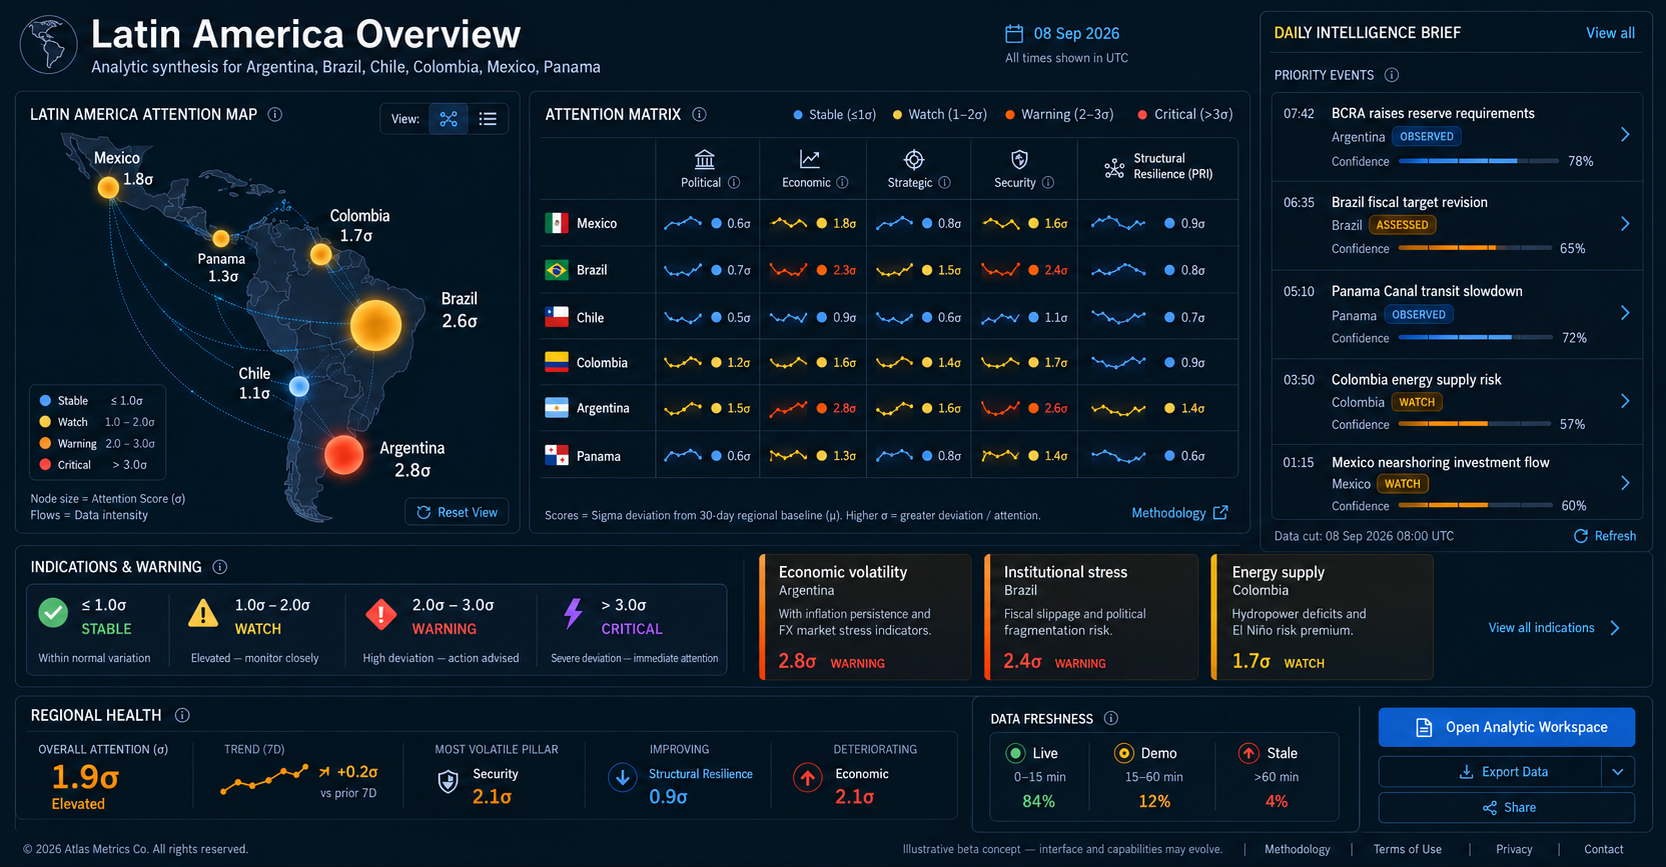The height and width of the screenshot is (867, 1666).
Task: Click the Strategic pillar target icon
Action: point(914,159)
